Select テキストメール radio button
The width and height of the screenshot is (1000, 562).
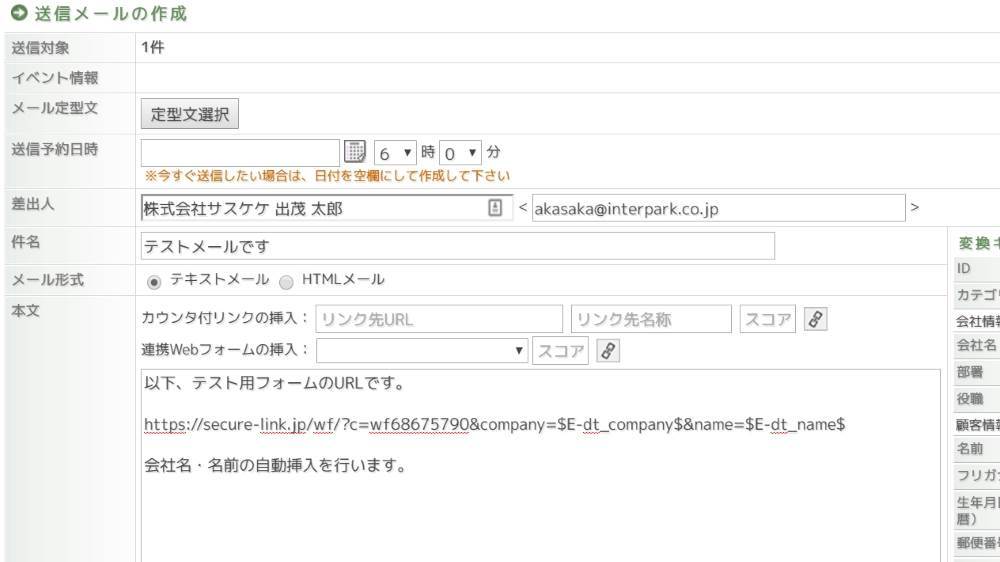tap(154, 282)
